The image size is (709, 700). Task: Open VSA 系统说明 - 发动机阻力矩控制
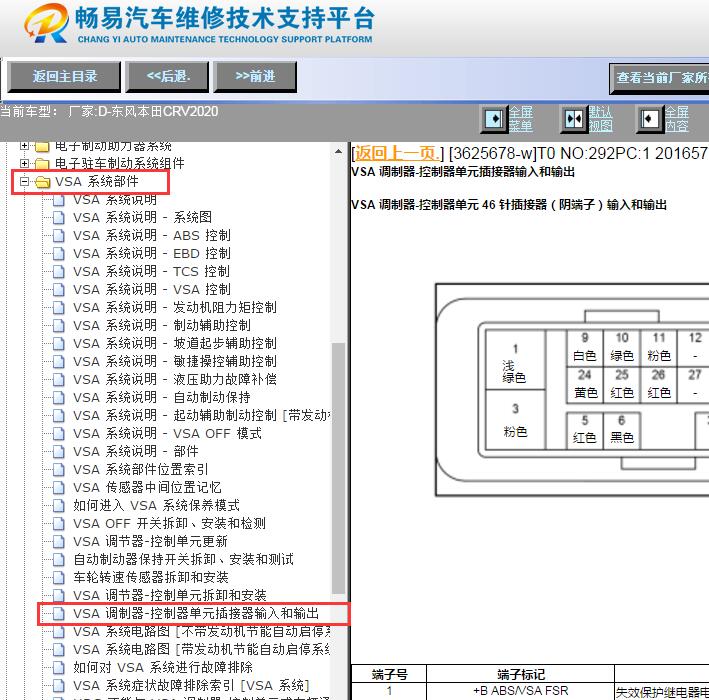tap(175, 307)
